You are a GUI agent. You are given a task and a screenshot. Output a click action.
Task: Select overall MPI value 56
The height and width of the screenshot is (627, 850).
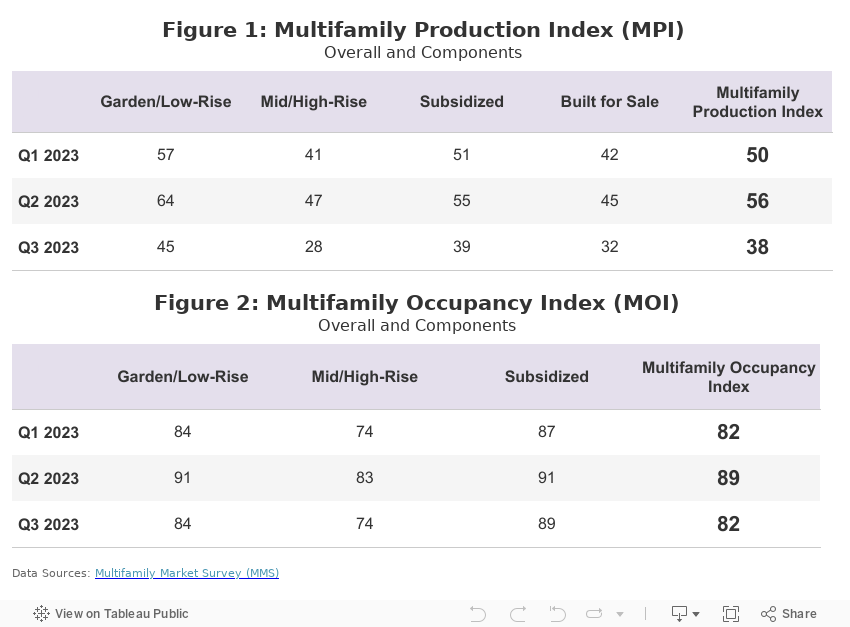click(758, 202)
